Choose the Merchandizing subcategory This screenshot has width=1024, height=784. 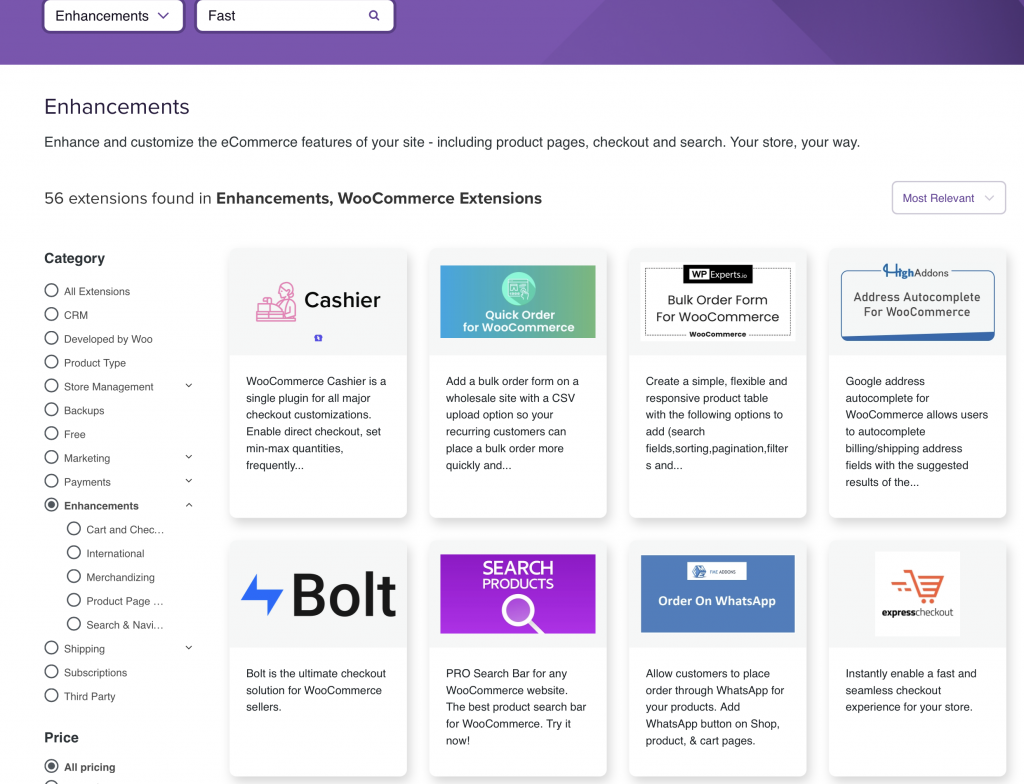tap(74, 576)
